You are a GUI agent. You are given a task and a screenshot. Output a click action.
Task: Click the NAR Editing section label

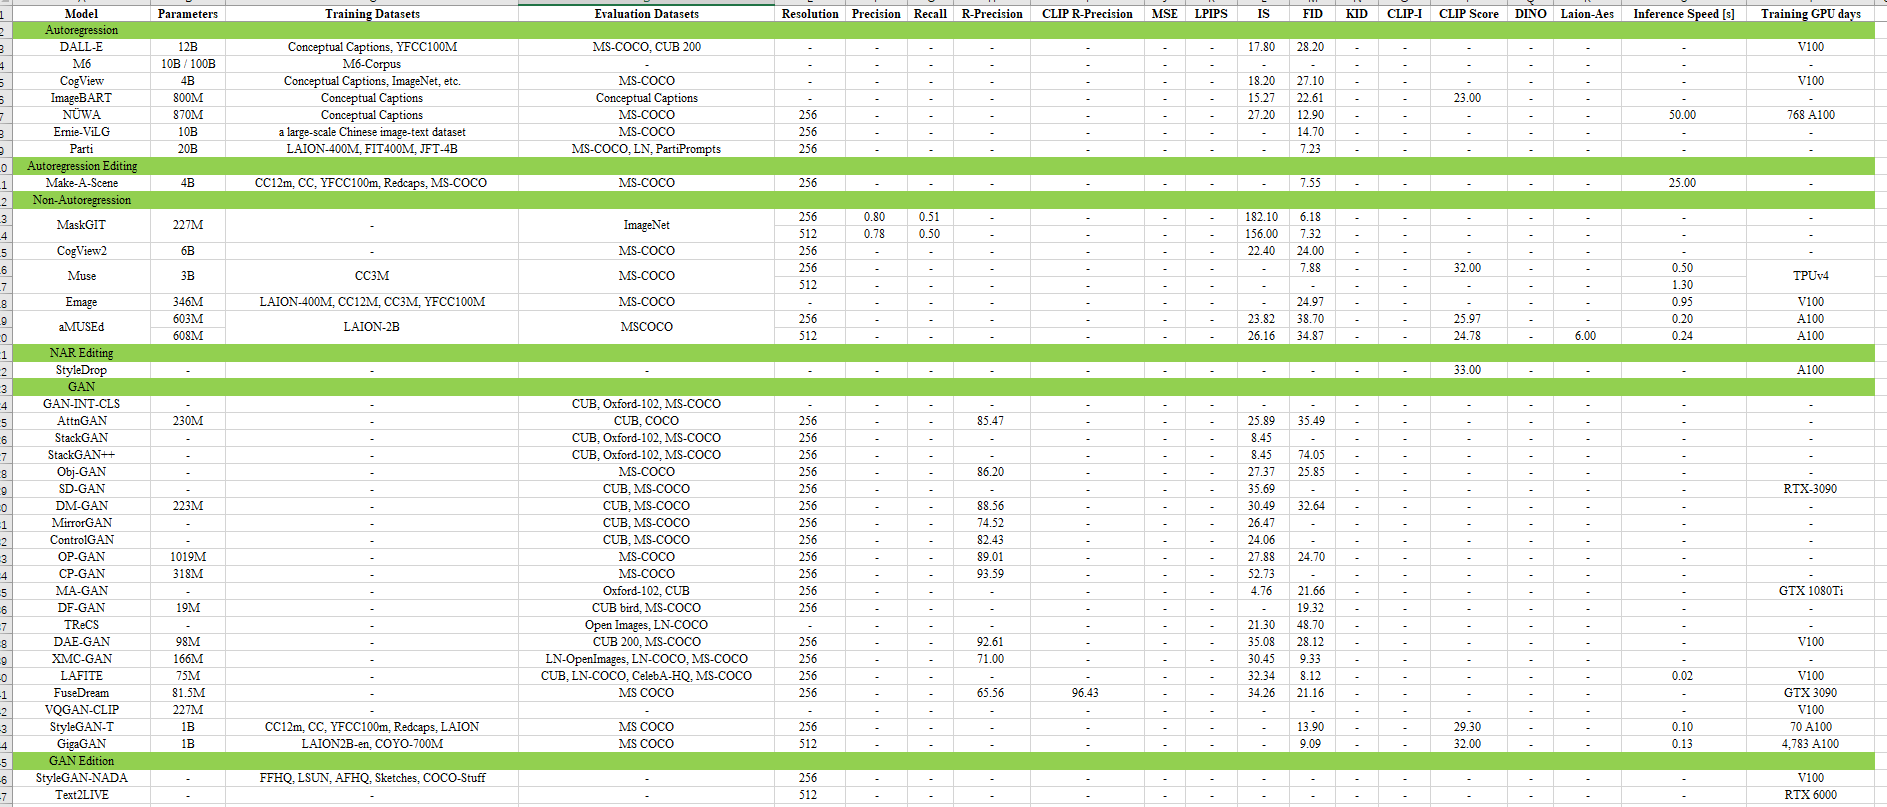82,353
